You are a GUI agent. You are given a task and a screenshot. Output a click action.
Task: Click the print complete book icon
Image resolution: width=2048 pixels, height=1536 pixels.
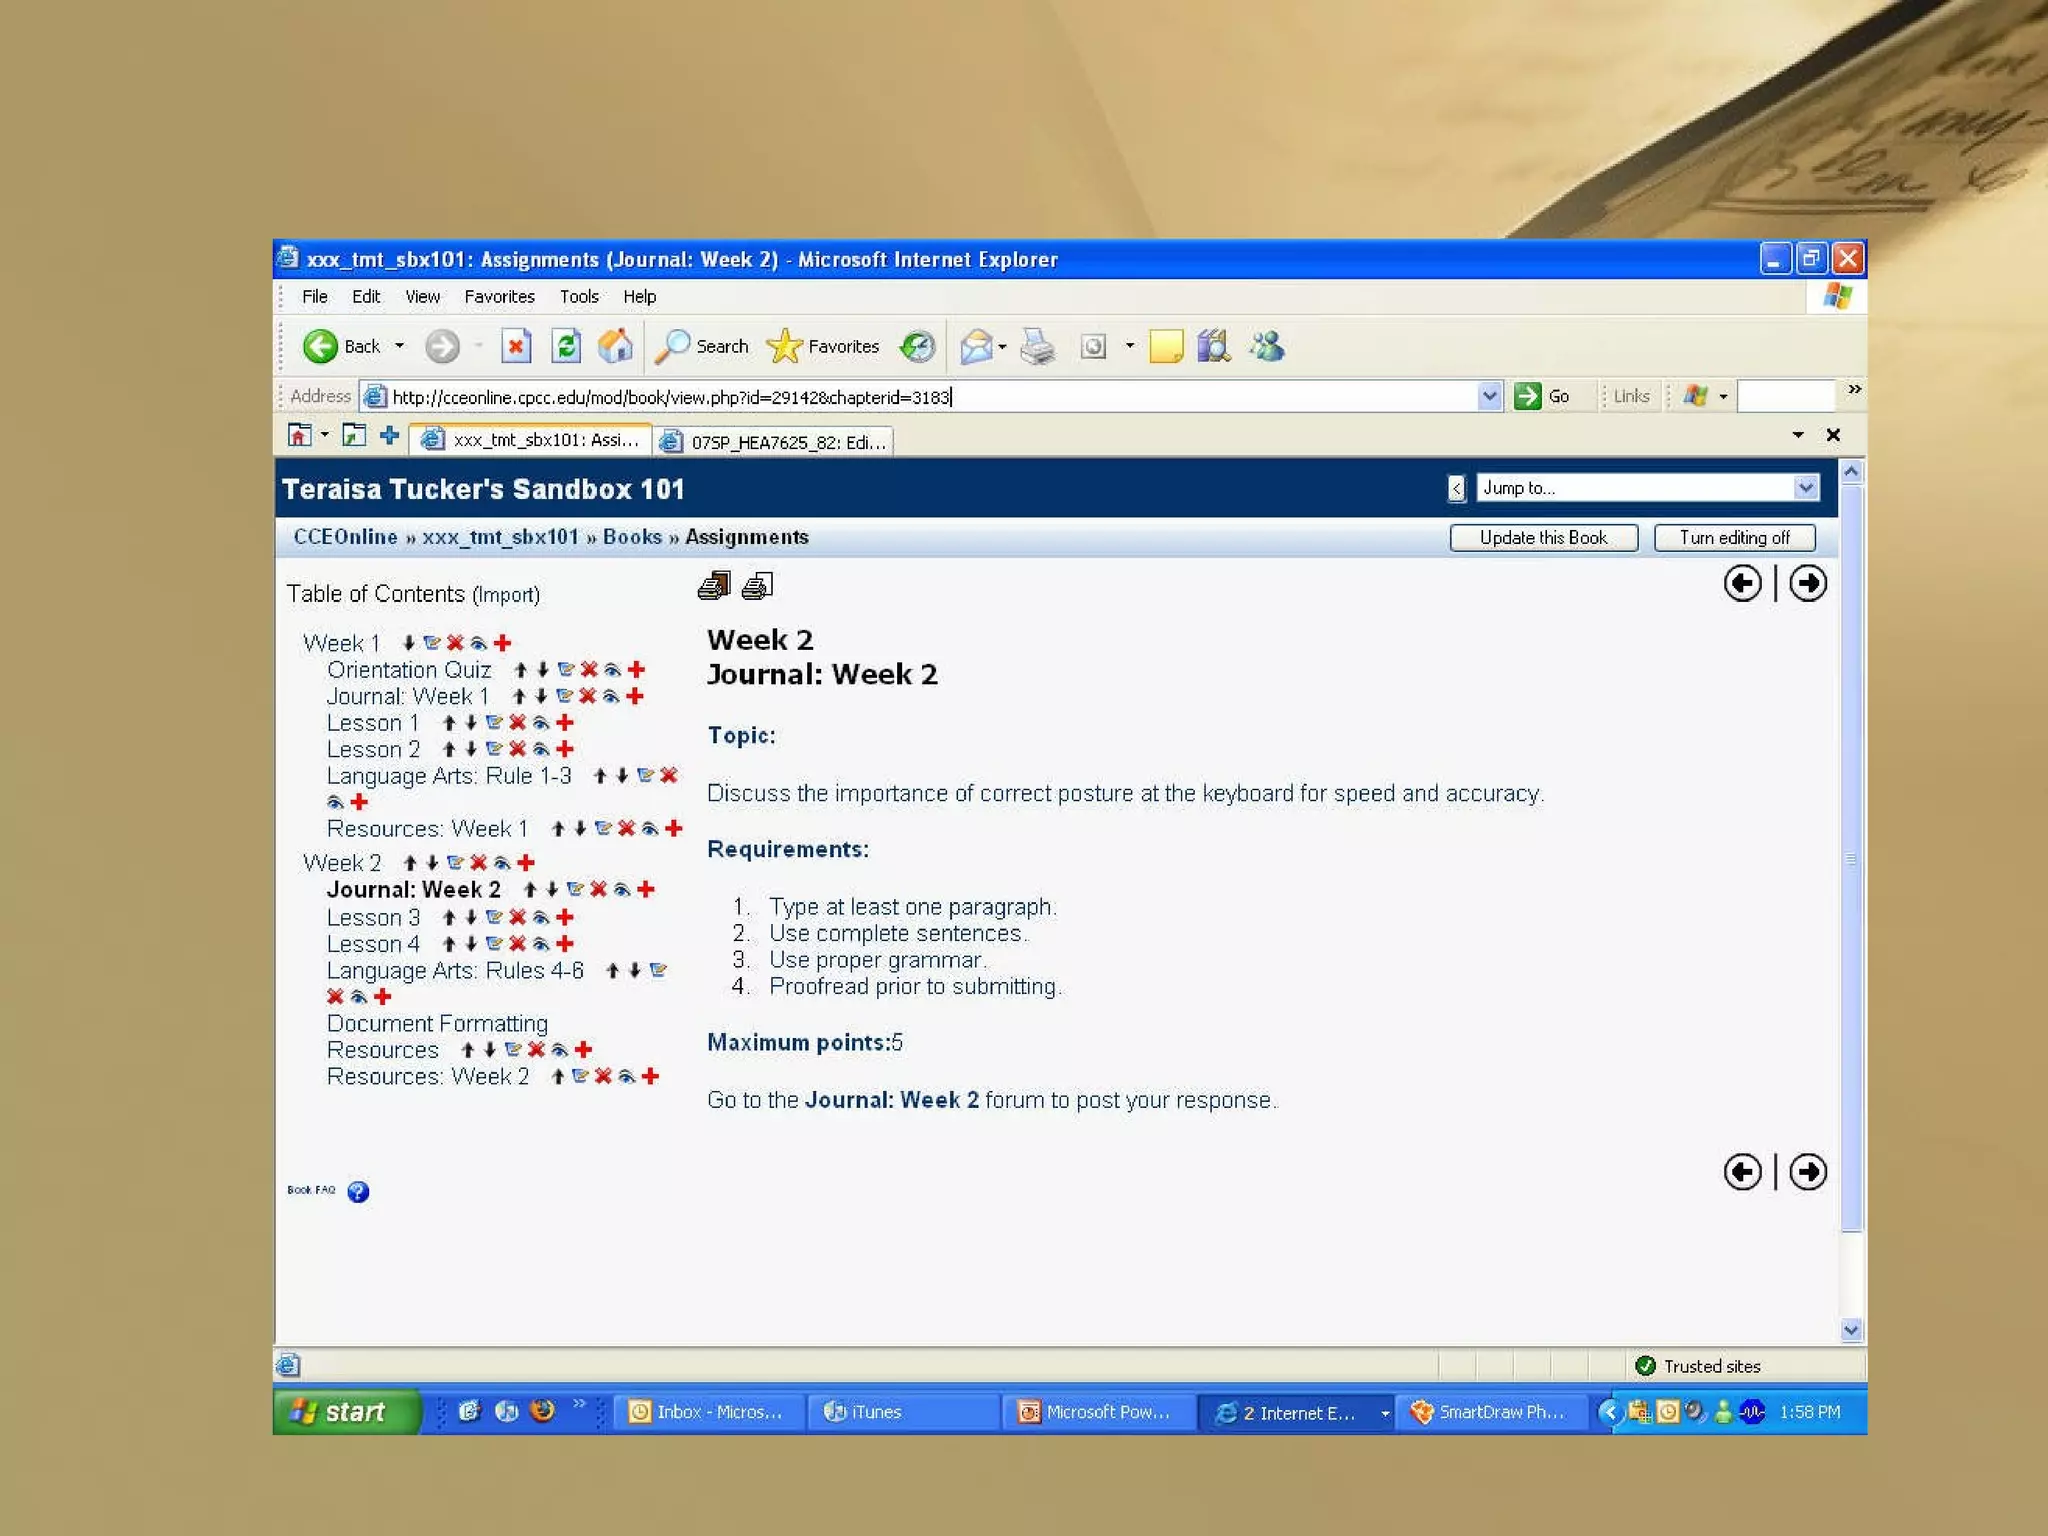point(713,586)
